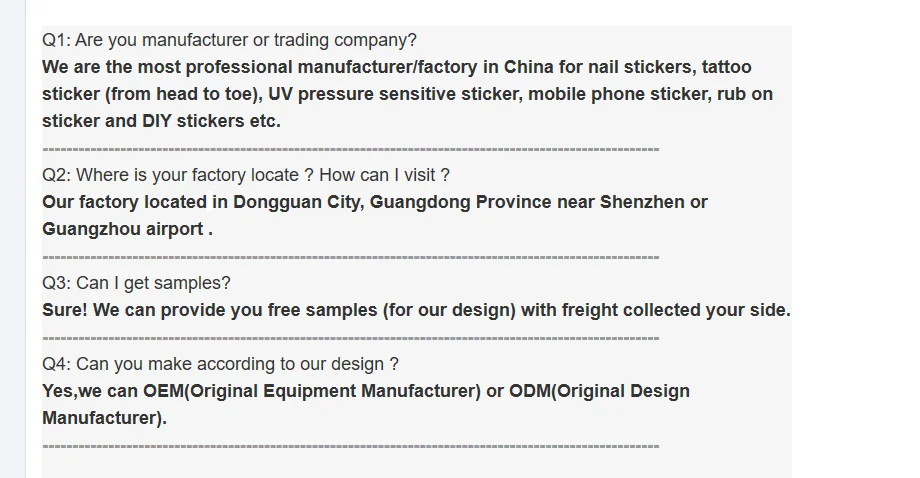Click the word "Shenzhen"
Screen dimensions: 920x478
(642, 202)
